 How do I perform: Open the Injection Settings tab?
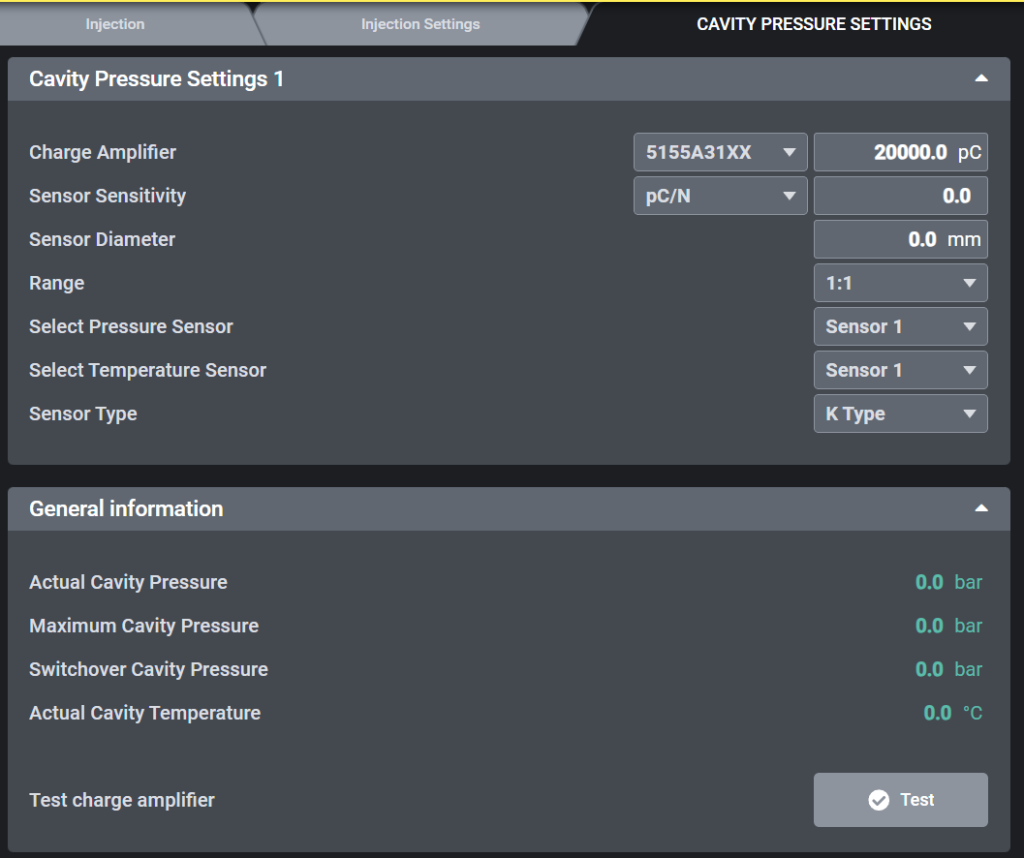(x=420, y=24)
